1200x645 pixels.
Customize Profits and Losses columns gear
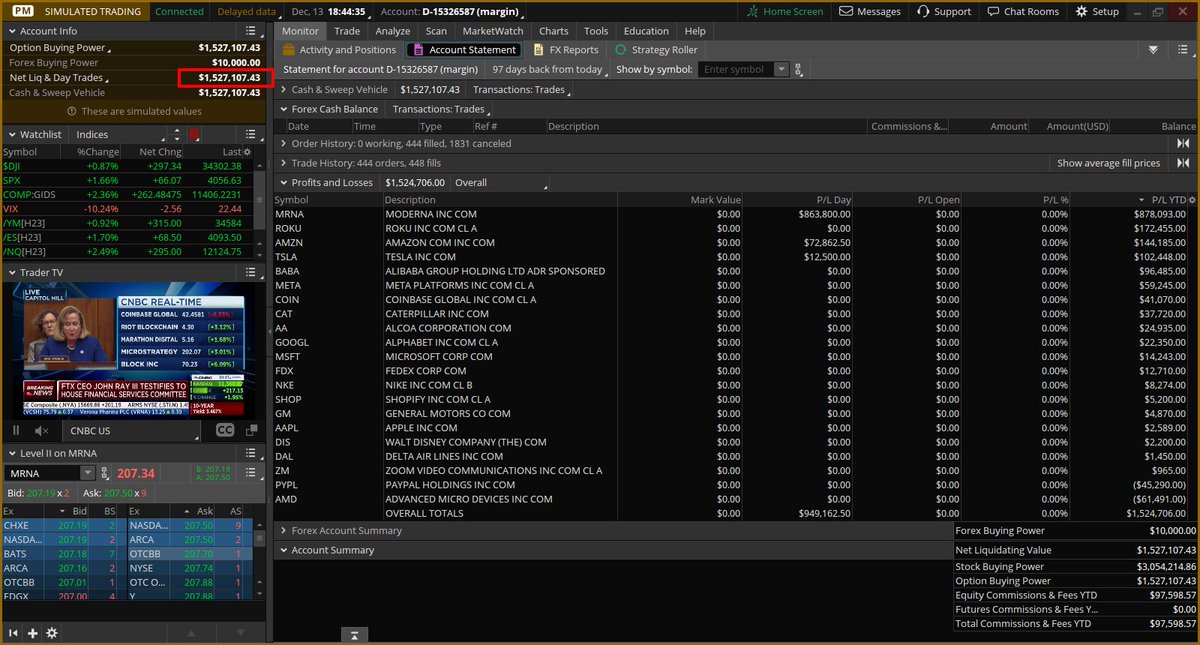(x=1191, y=200)
